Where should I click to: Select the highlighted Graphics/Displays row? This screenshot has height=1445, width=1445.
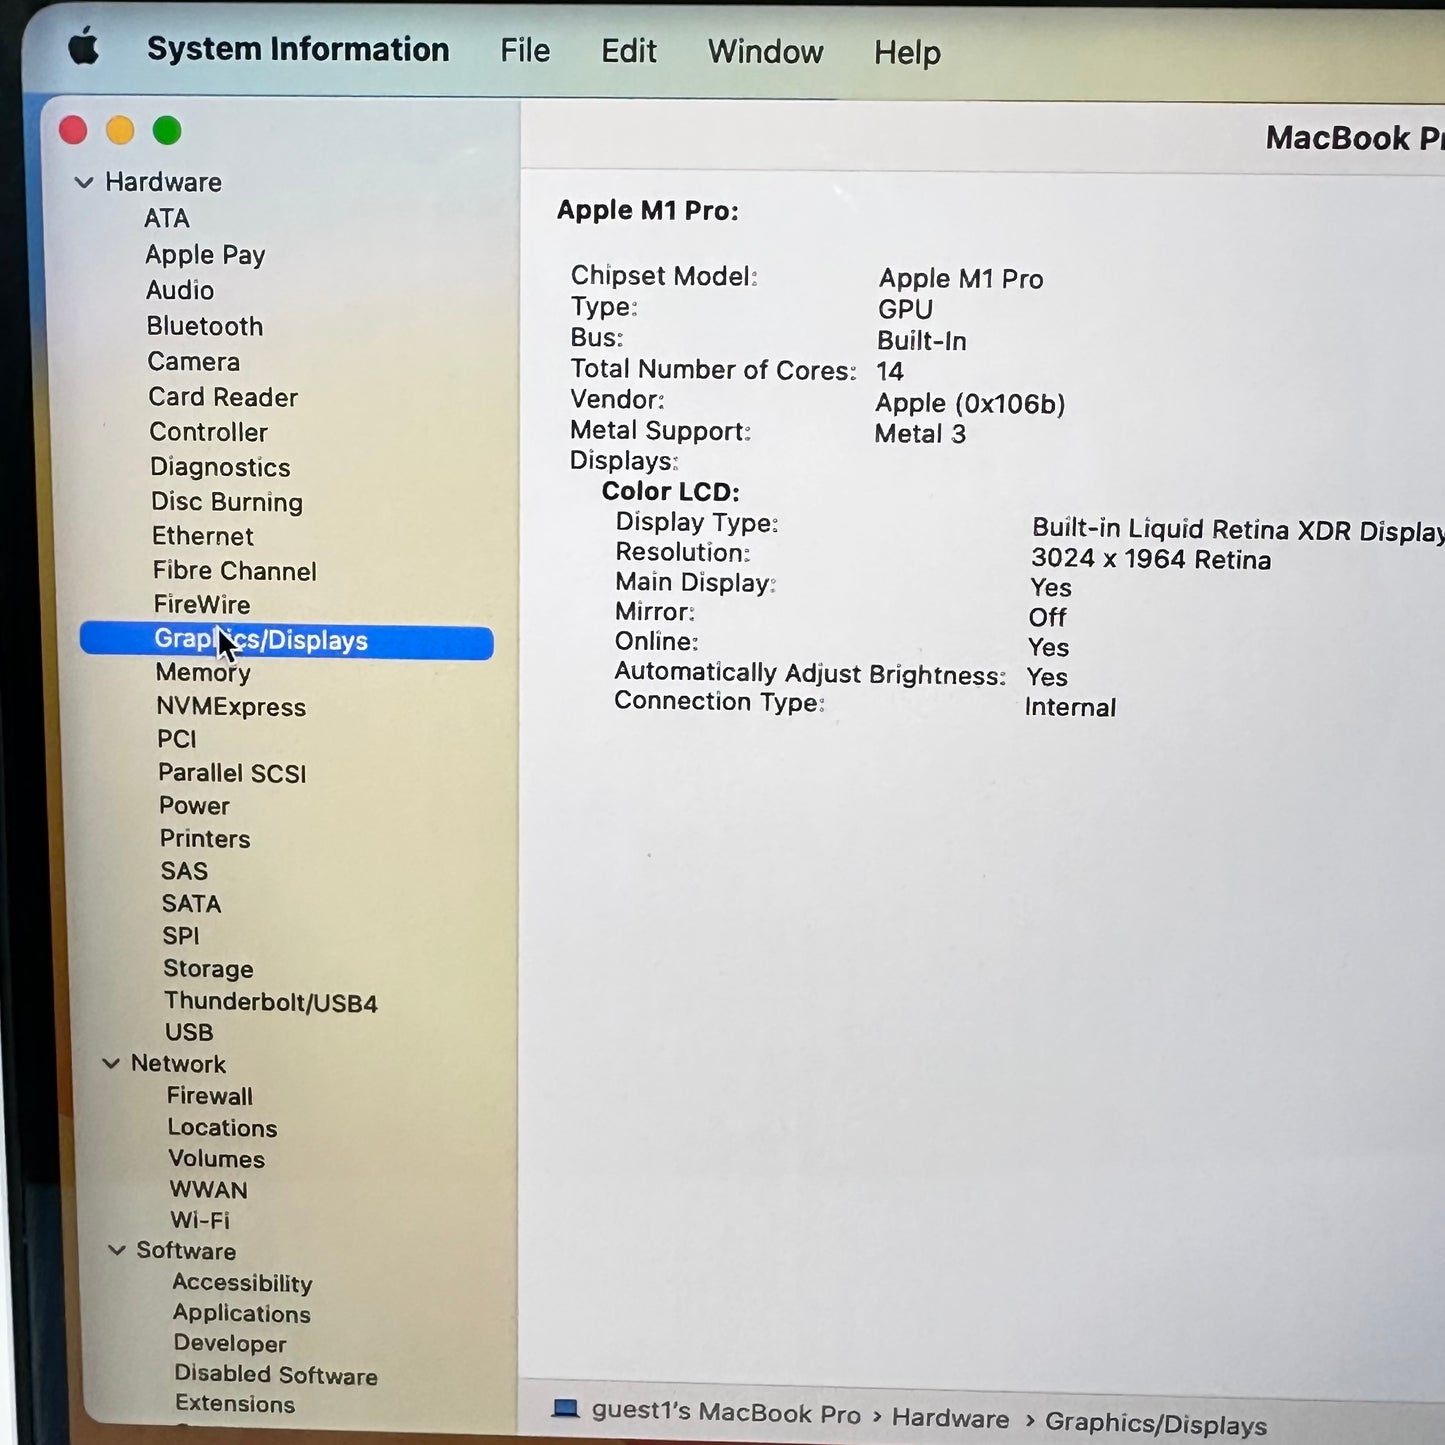coord(286,641)
